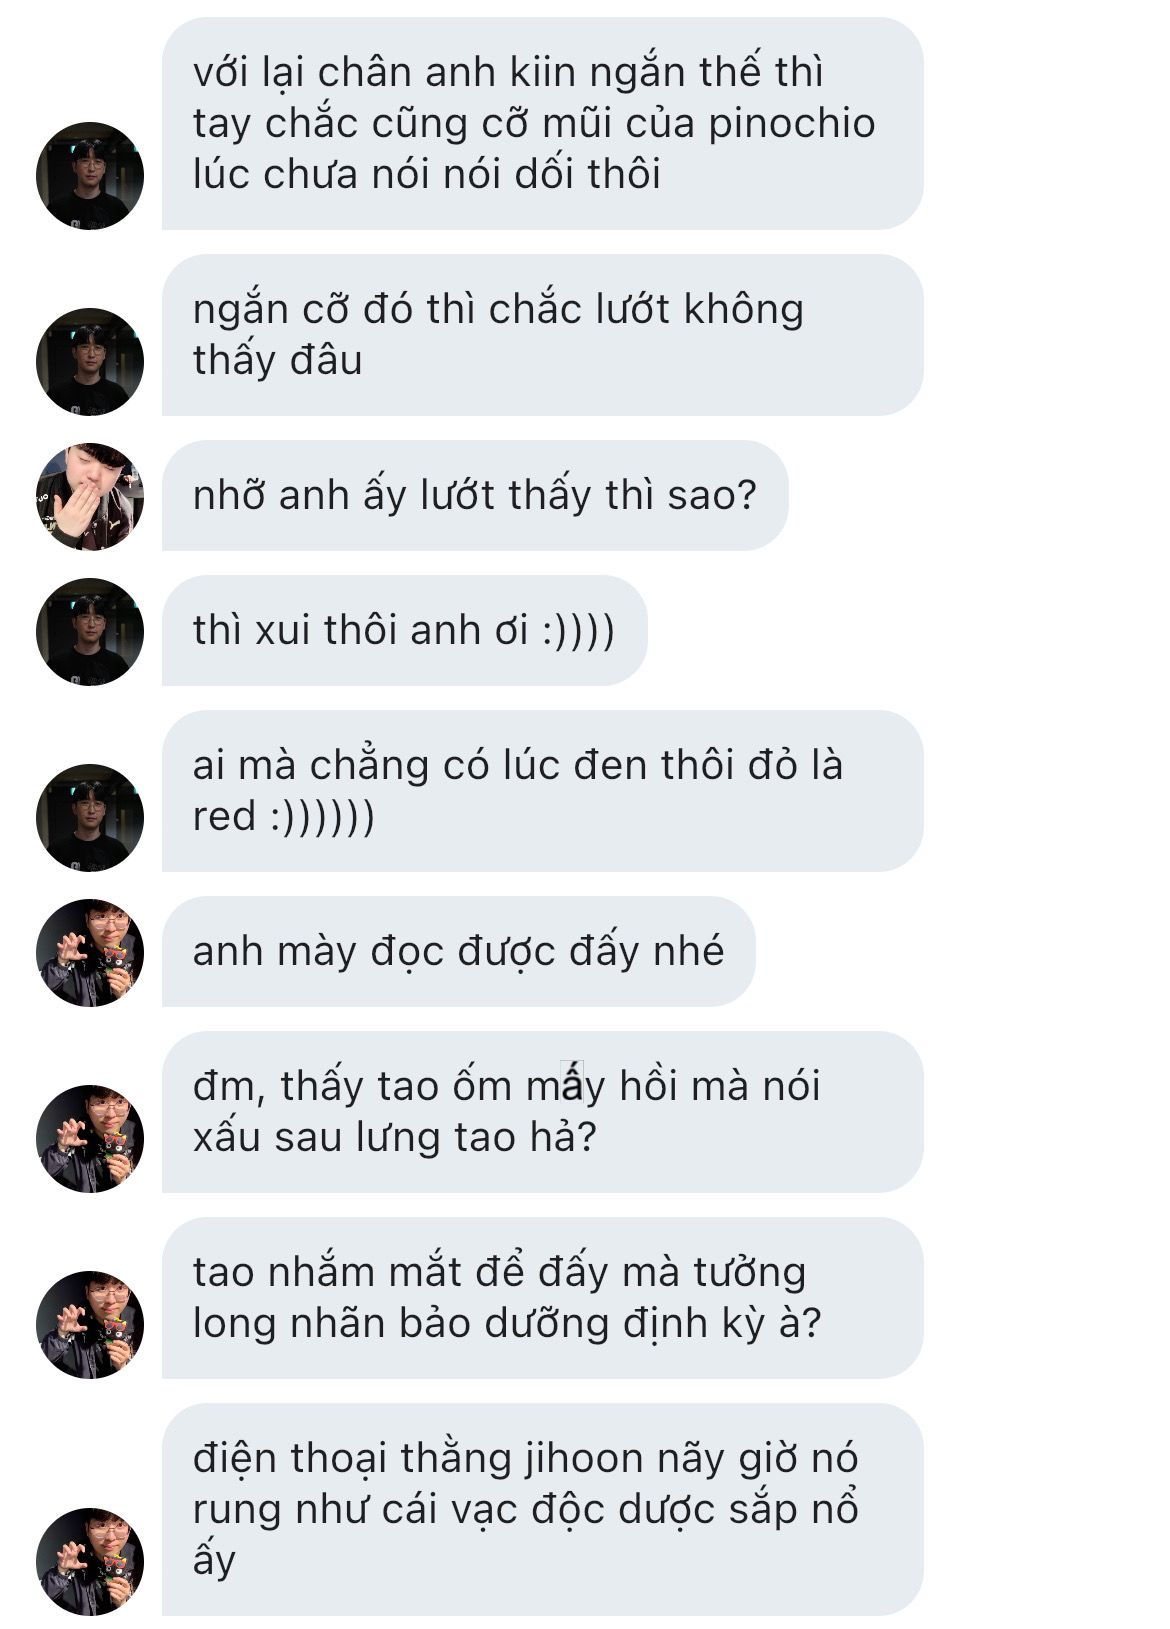Viewport: 1170px width, 1629px height.
Task: Tap the 'anh mày đọc được đấy nhé' bubble
Action: click(458, 951)
